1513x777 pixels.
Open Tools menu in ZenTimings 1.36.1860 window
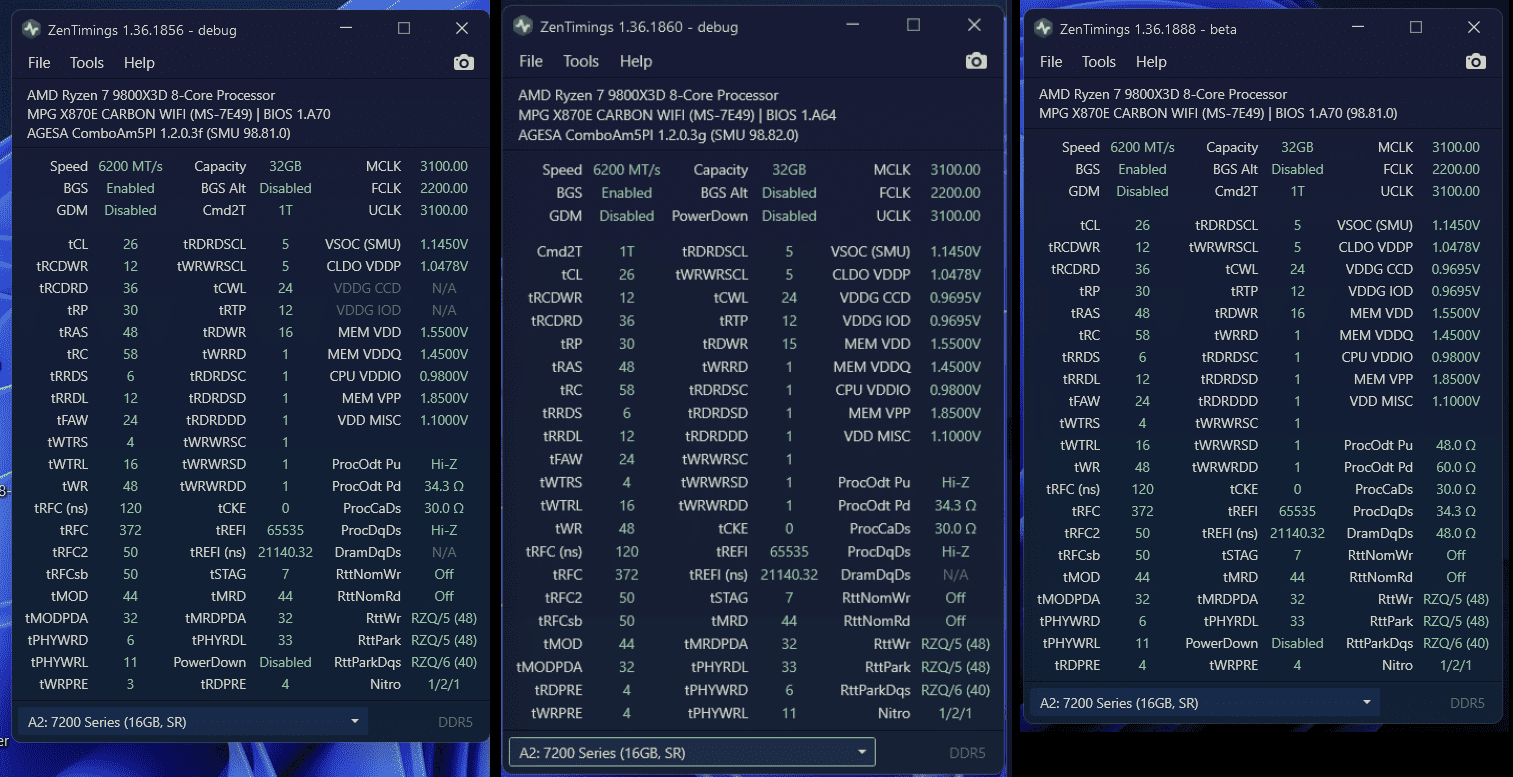pos(581,61)
